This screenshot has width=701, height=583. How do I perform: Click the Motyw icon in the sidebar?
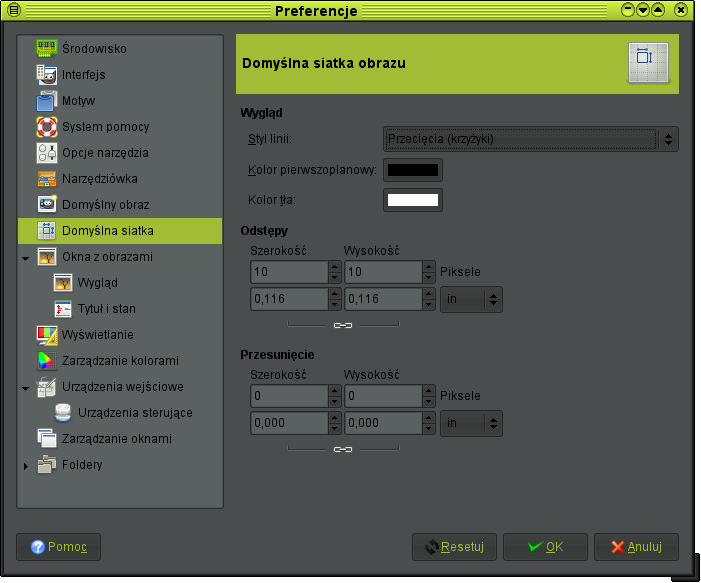[47, 100]
